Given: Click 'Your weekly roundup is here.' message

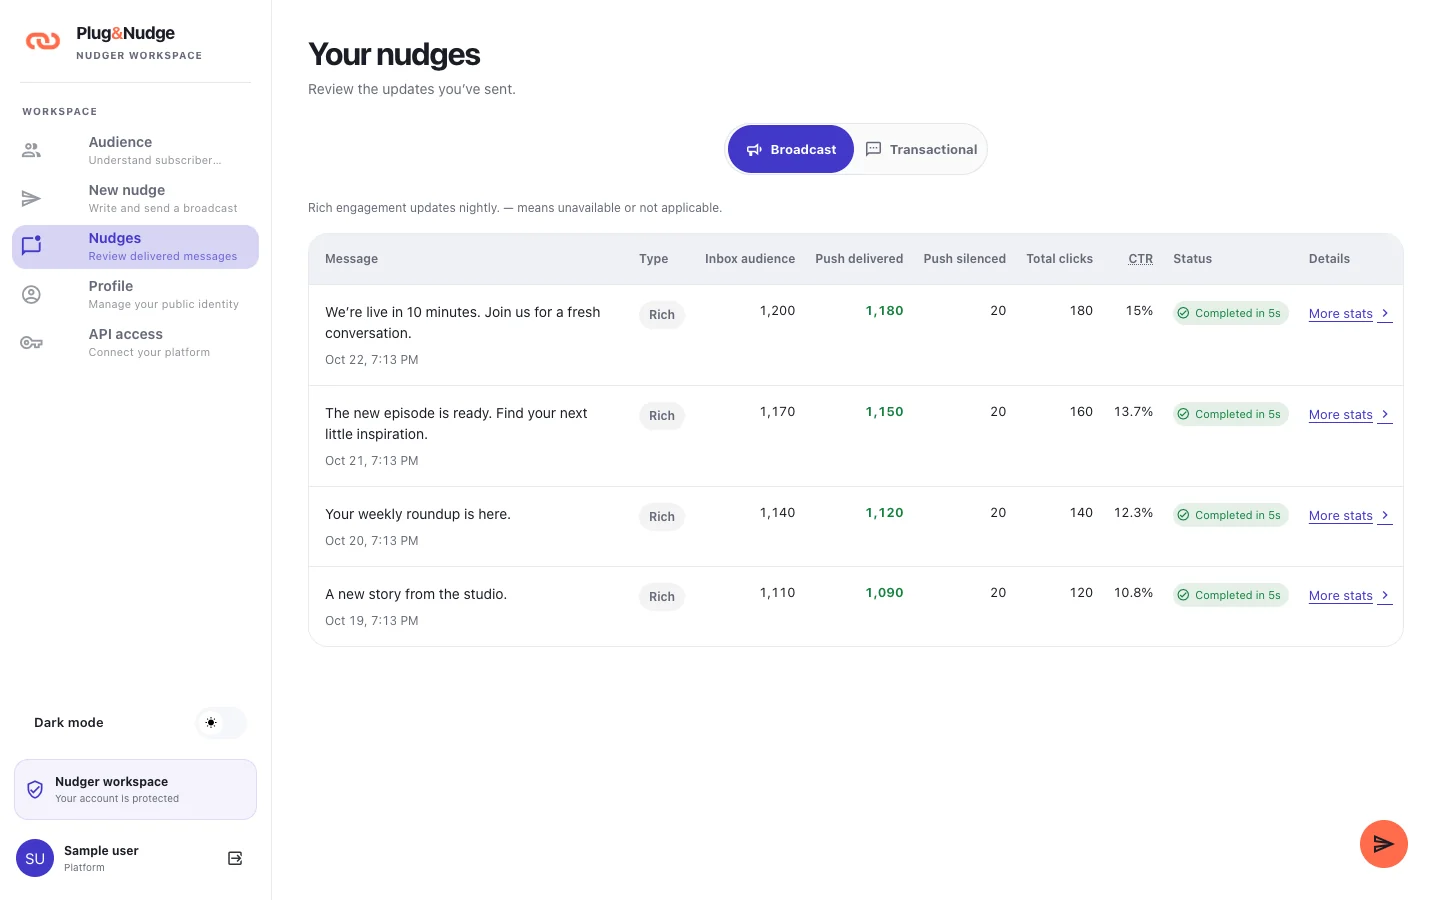Looking at the screenshot, I should point(418,514).
